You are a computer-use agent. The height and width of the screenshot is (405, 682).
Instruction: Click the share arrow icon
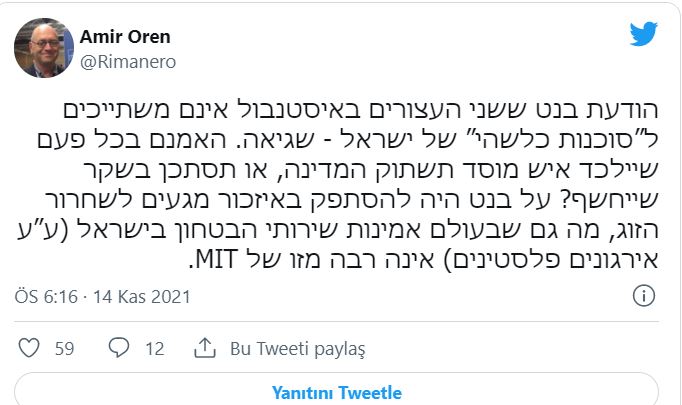[x=205, y=347]
